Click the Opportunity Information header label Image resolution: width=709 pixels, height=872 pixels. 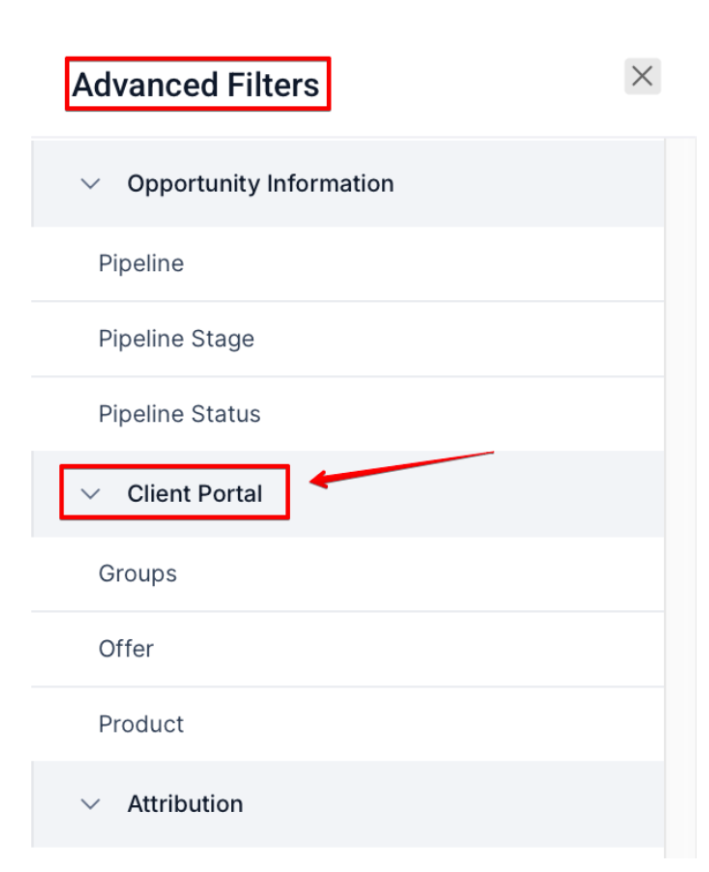pos(260,184)
